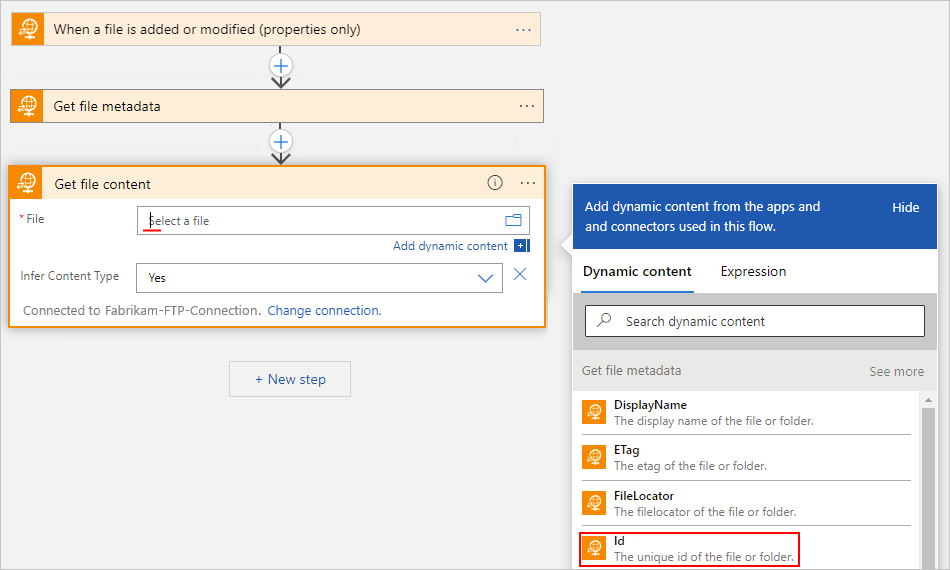The width and height of the screenshot is (950, 570).
Task: Open ellipsis menu on the file trigger
Action: pos(524,29)
